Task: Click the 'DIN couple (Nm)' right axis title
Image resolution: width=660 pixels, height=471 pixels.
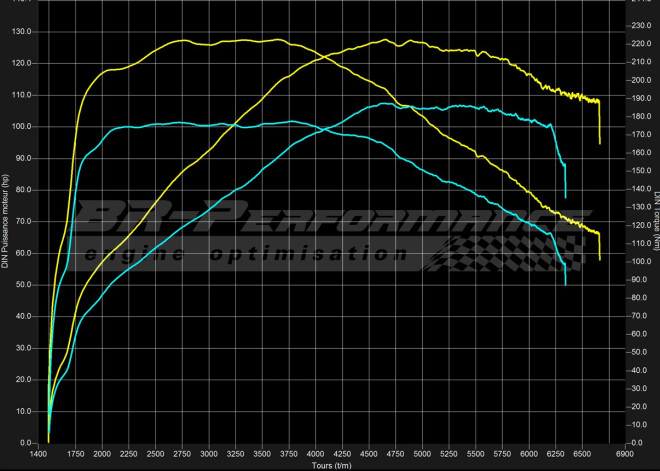Action: [x=655, y=222]
